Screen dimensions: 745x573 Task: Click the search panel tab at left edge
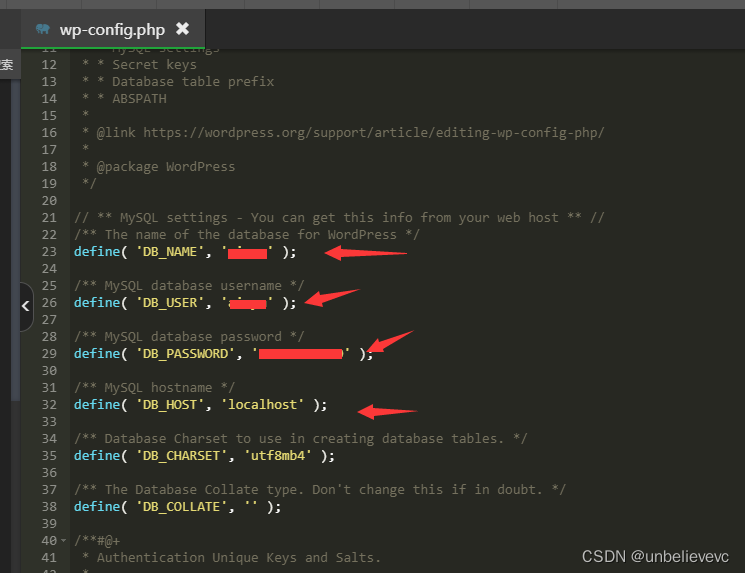coord(10,64)
